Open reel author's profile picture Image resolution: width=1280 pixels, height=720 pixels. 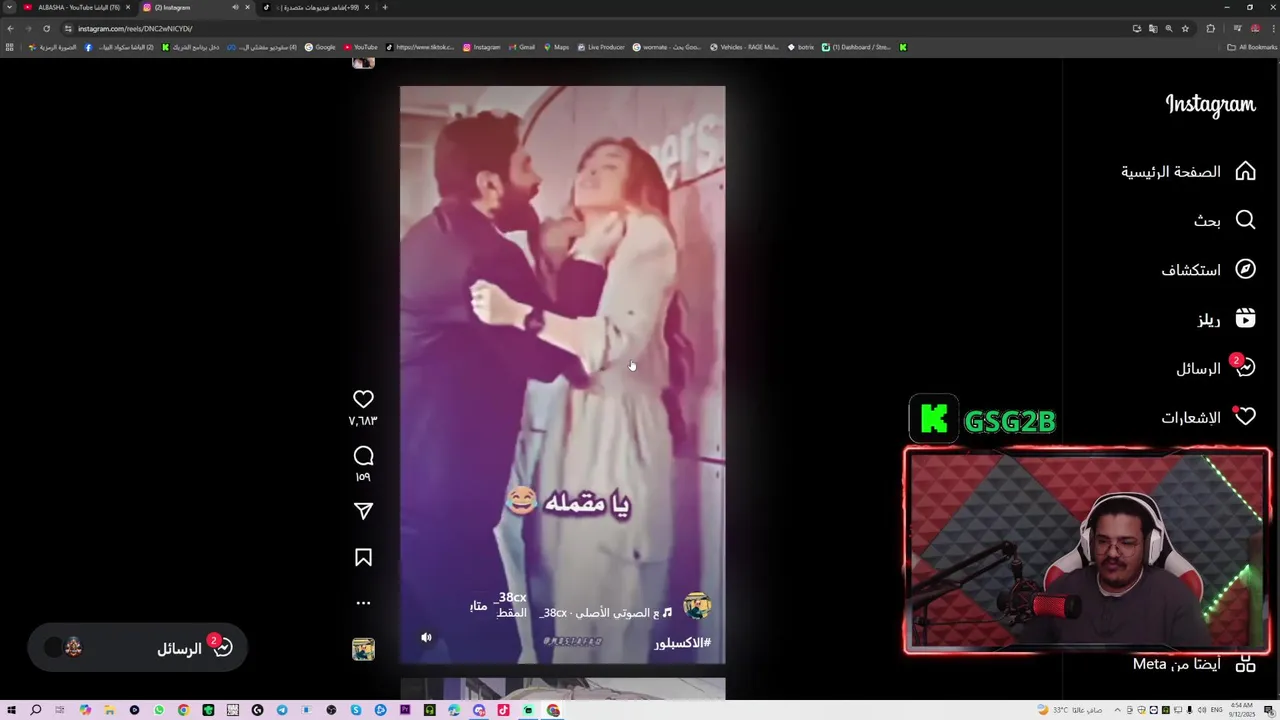697,606
